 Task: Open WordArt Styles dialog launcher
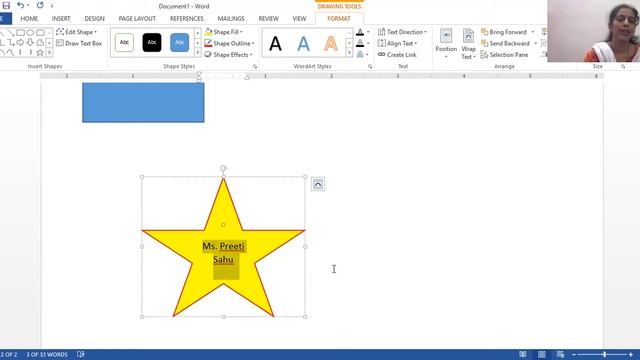coord(370,66)
